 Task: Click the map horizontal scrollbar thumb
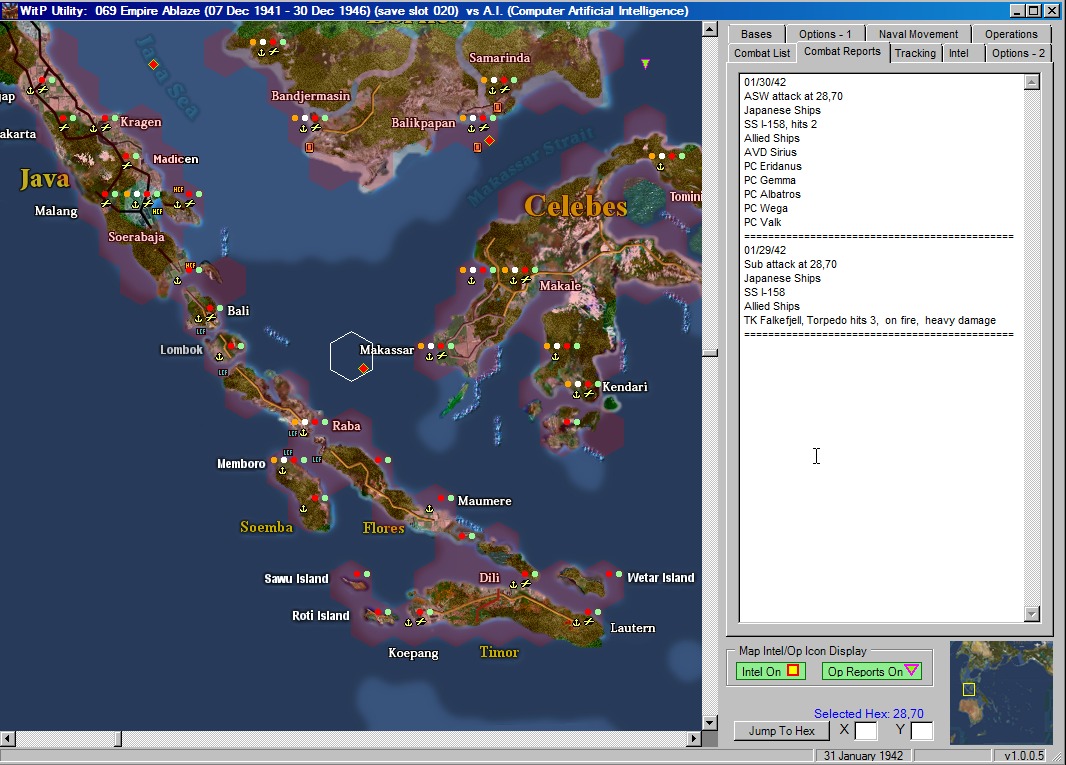(118, 738)
